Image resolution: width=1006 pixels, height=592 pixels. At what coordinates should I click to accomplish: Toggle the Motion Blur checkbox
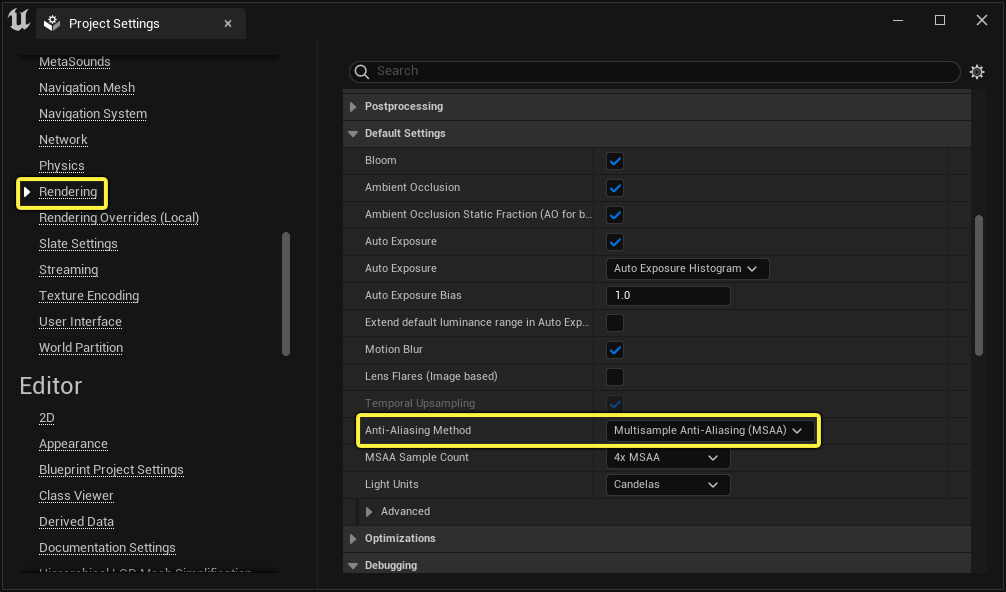click(x=615, y=350)
